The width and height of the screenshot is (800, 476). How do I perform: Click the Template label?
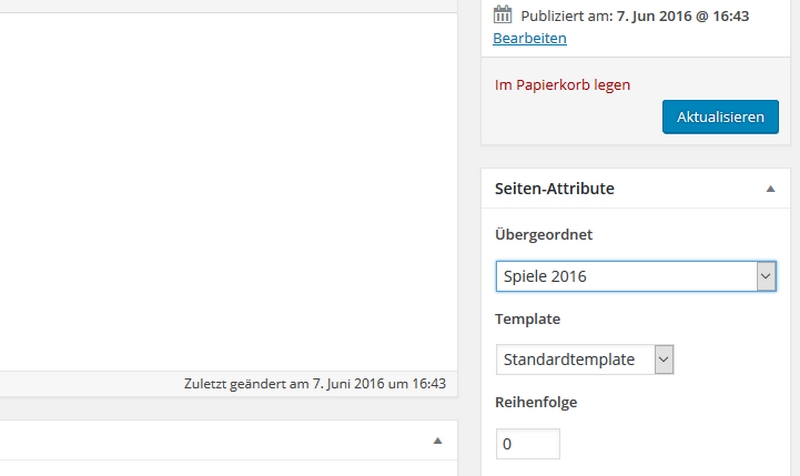[527, 319]
